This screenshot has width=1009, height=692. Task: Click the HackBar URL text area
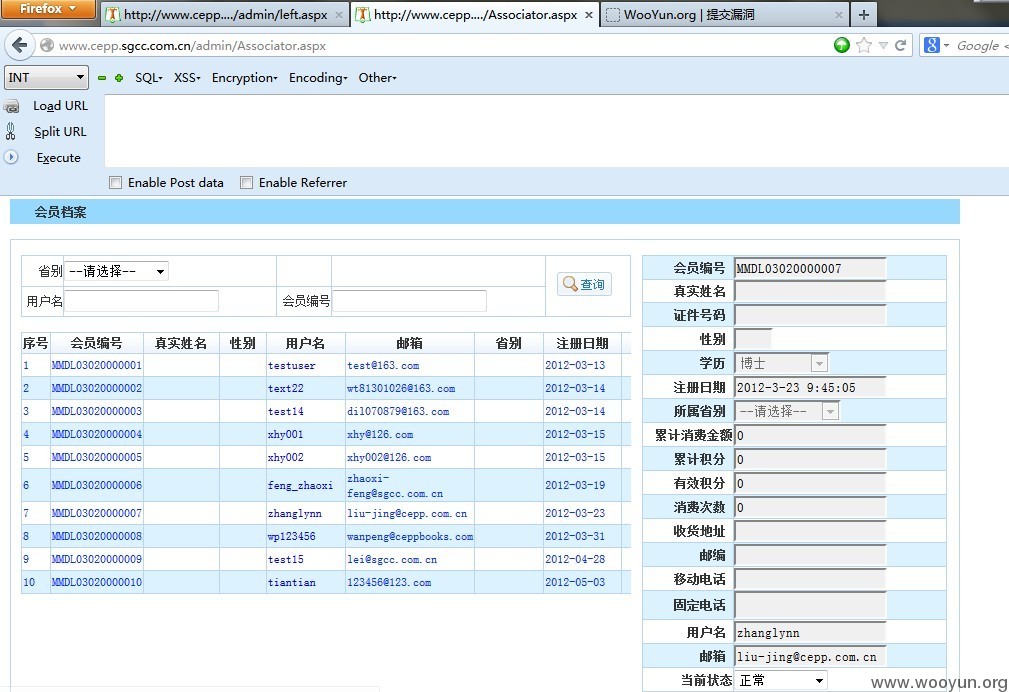pos(557,131)
